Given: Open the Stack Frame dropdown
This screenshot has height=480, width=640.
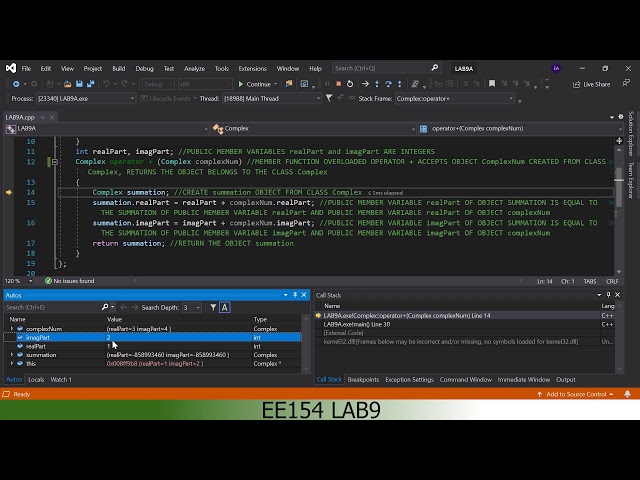Looking at the screenshot, I should pos(454,99).
